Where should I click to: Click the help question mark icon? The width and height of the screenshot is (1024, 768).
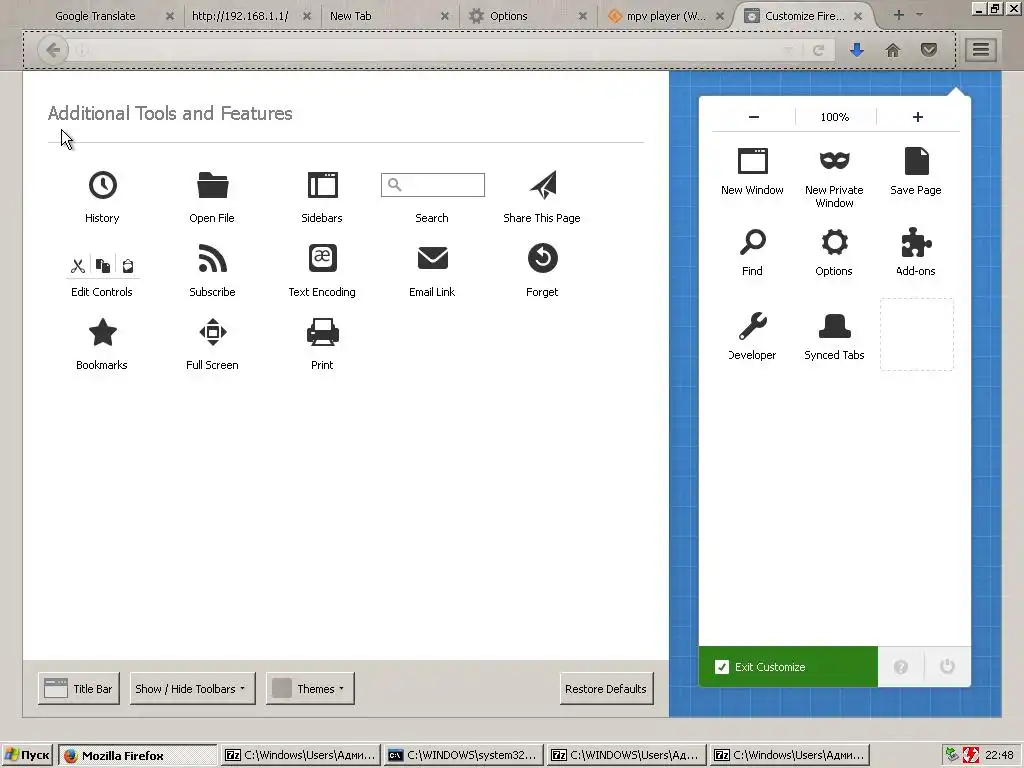[x=901, y=667]
